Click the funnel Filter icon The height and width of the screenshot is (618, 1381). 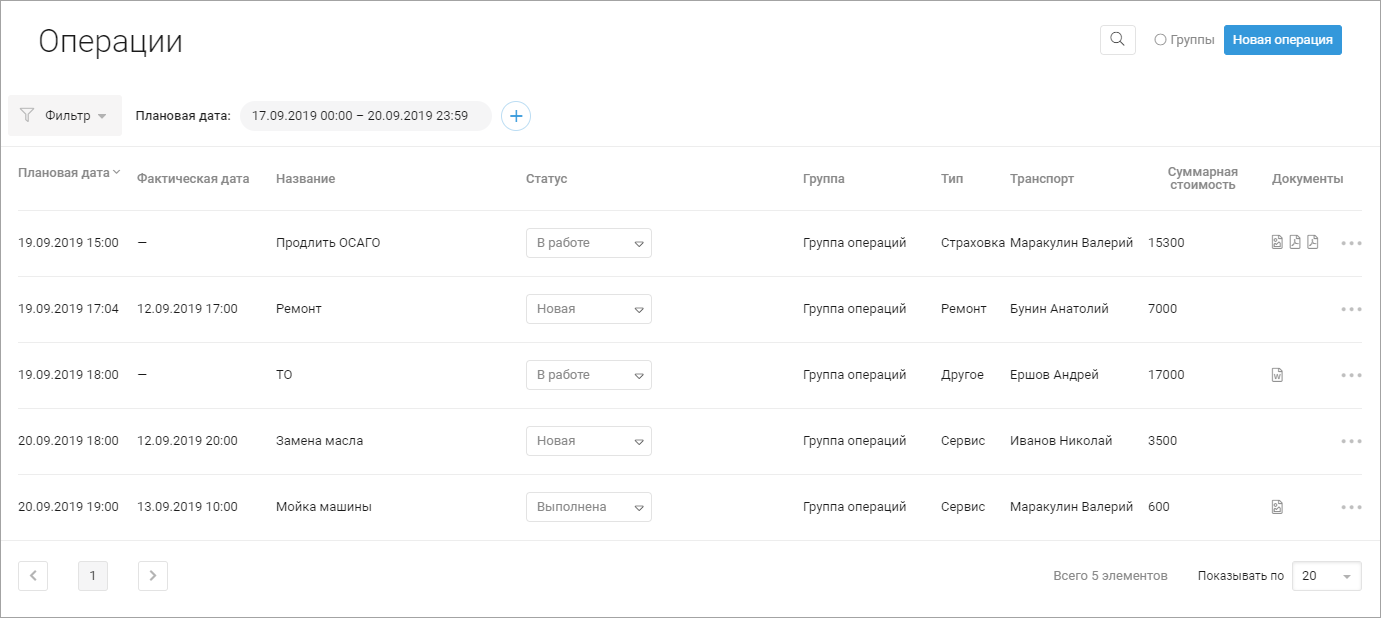point(27,115)
